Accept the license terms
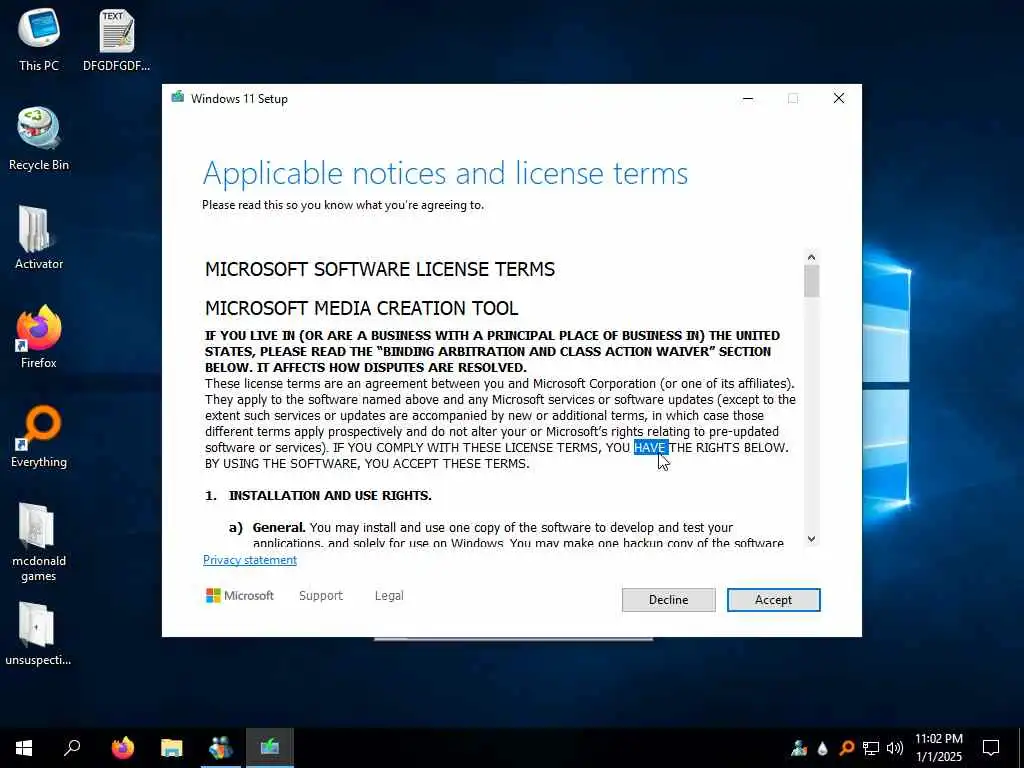The image size is (1024, 768). (773, 600)
